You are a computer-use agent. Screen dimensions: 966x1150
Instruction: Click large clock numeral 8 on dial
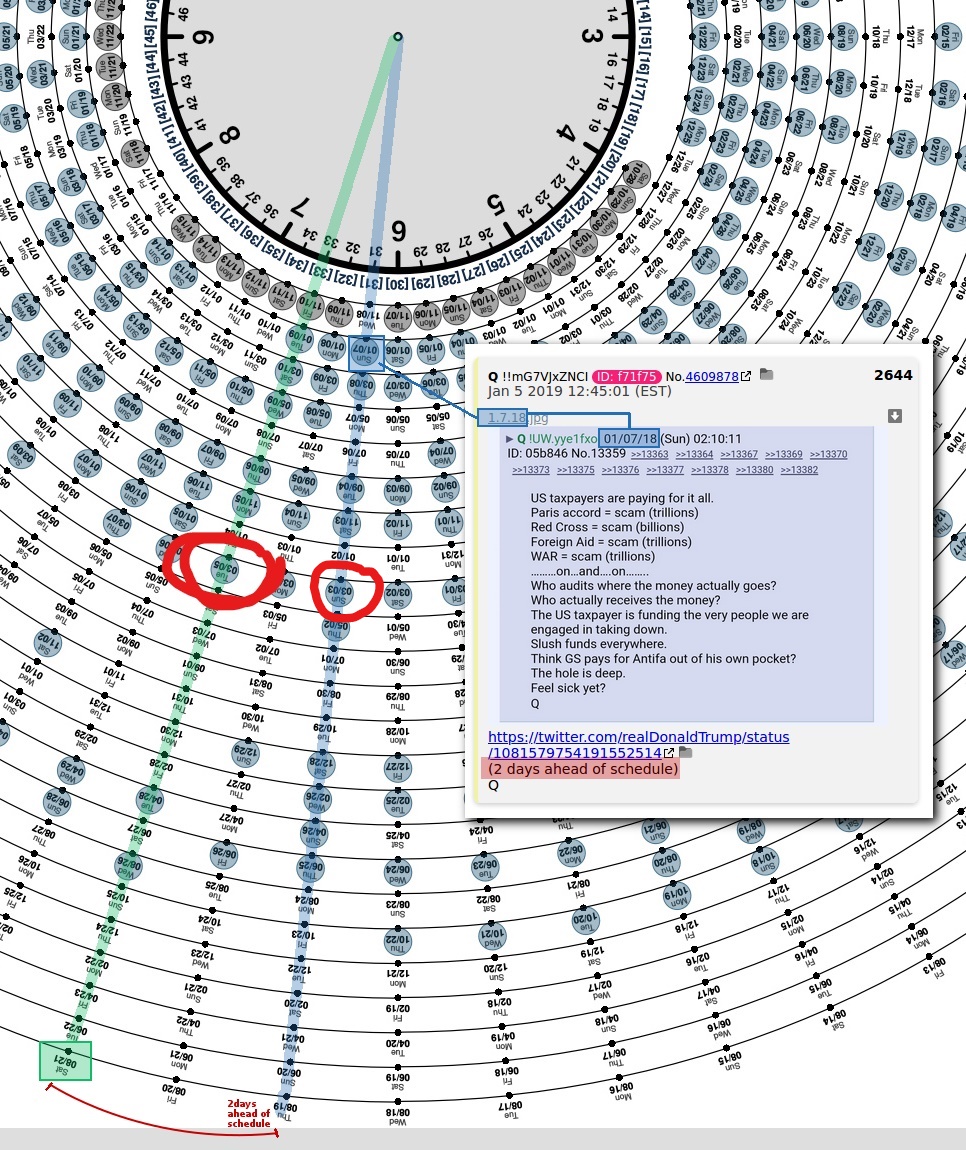click(x=230, y=136)
